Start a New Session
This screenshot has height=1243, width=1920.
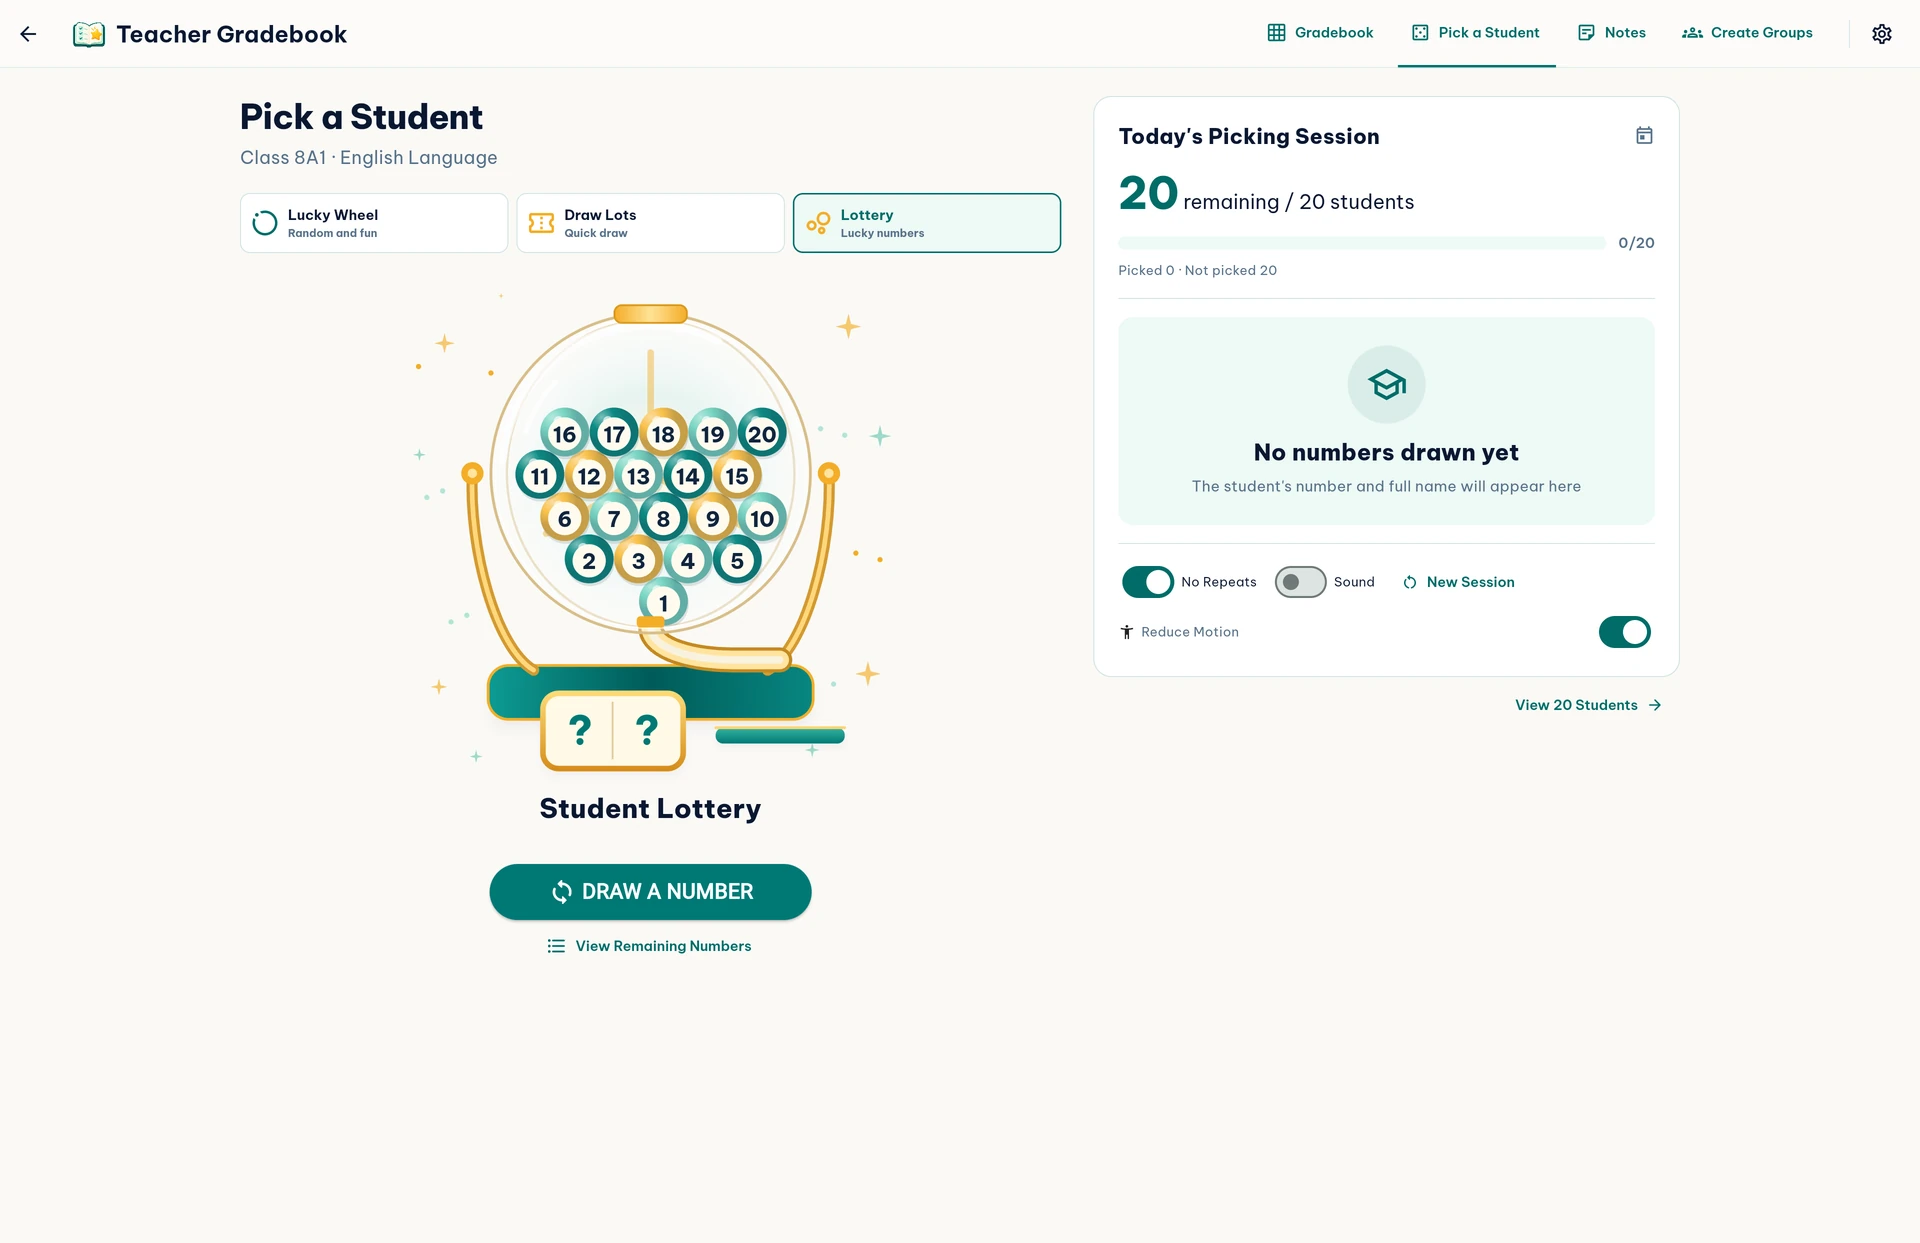1458,582
